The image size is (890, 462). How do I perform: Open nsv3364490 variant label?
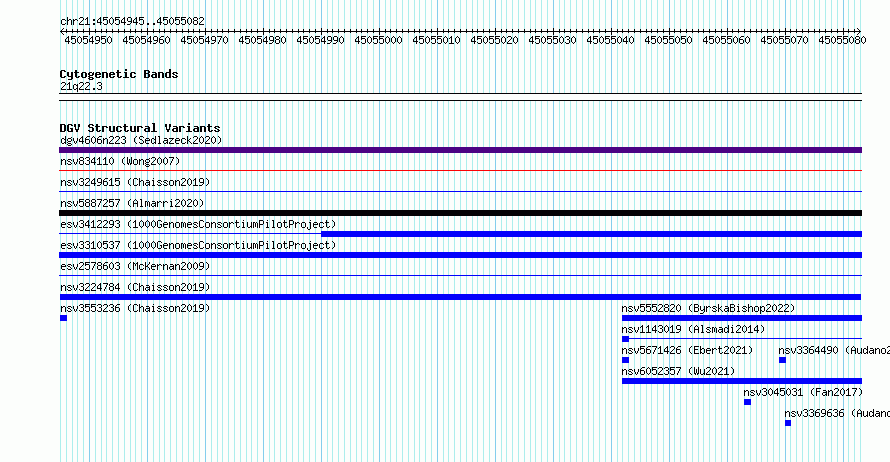tap(834, 350)
